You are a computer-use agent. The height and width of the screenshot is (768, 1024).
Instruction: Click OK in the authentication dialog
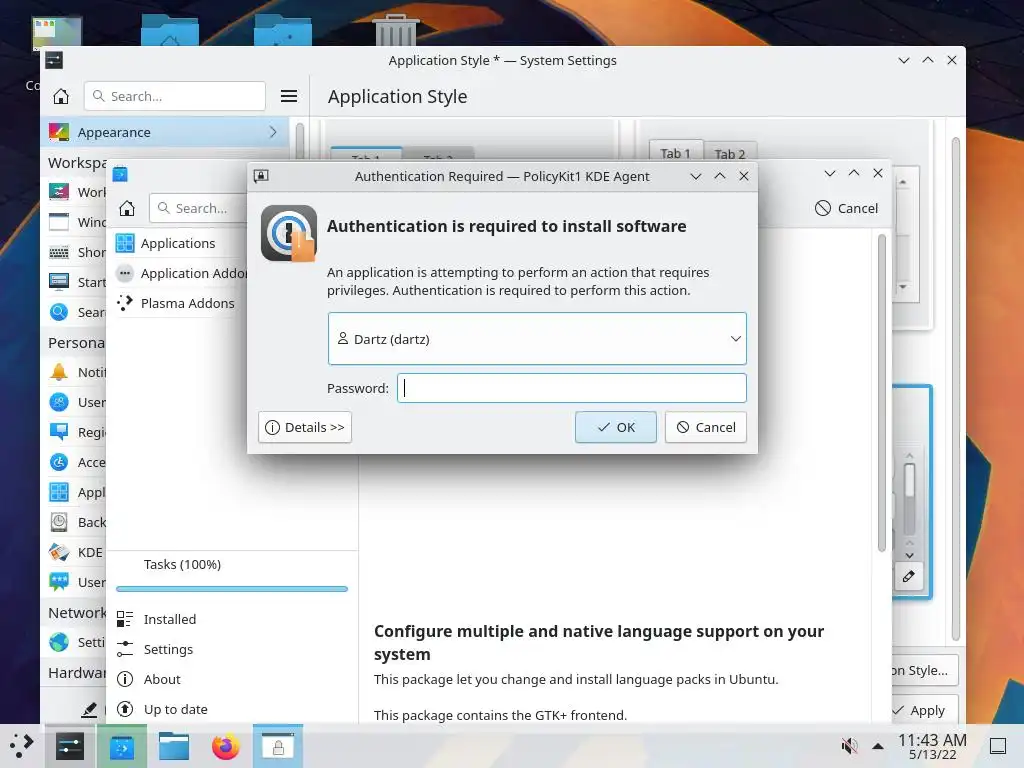coord(615,427)
